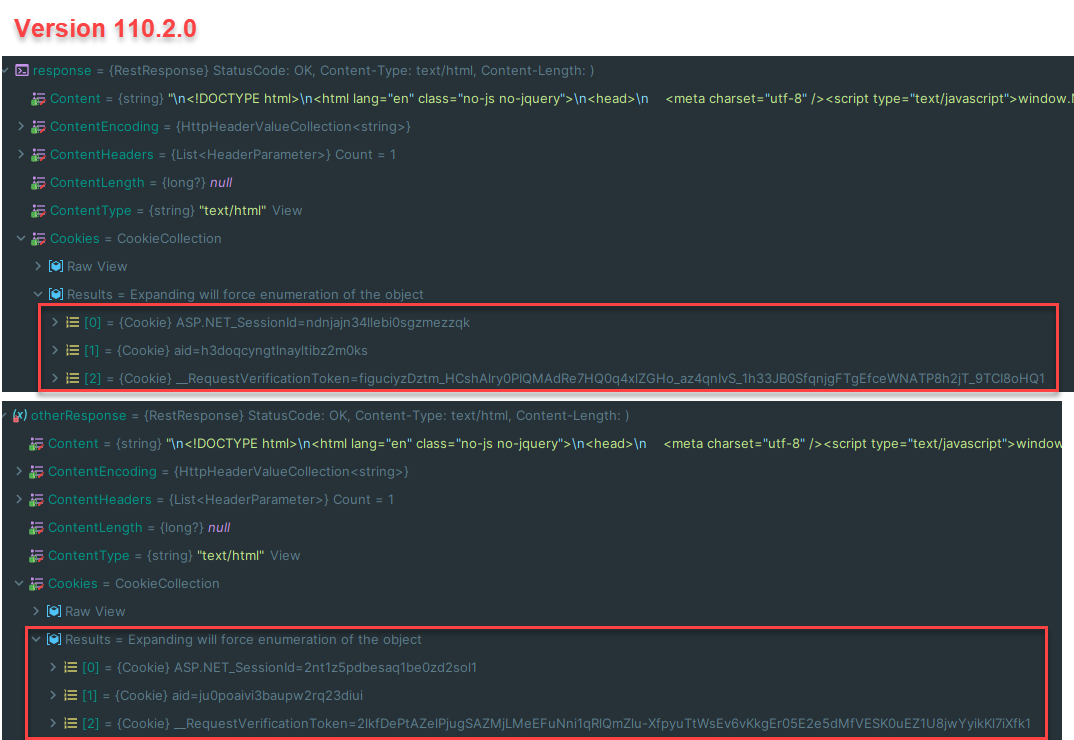Click the eye icon beside Results under response Cookies

54,294
